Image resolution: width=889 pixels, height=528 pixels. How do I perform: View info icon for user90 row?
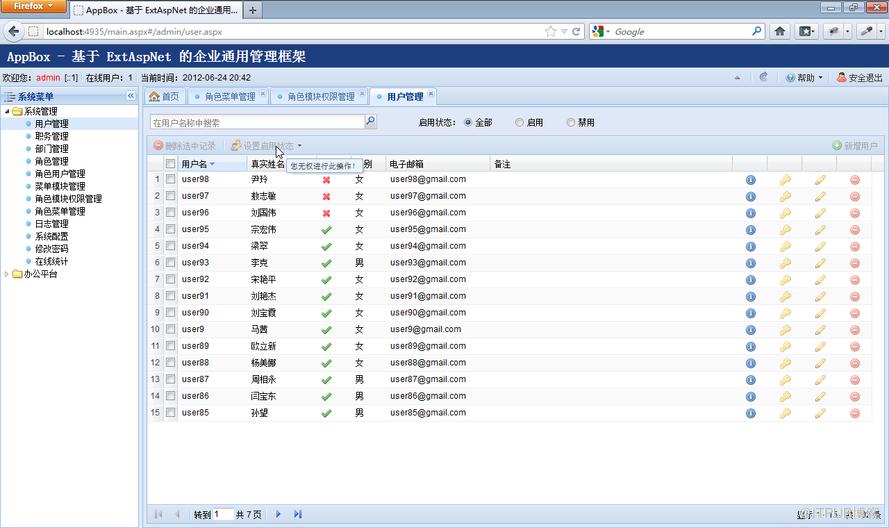751,313
